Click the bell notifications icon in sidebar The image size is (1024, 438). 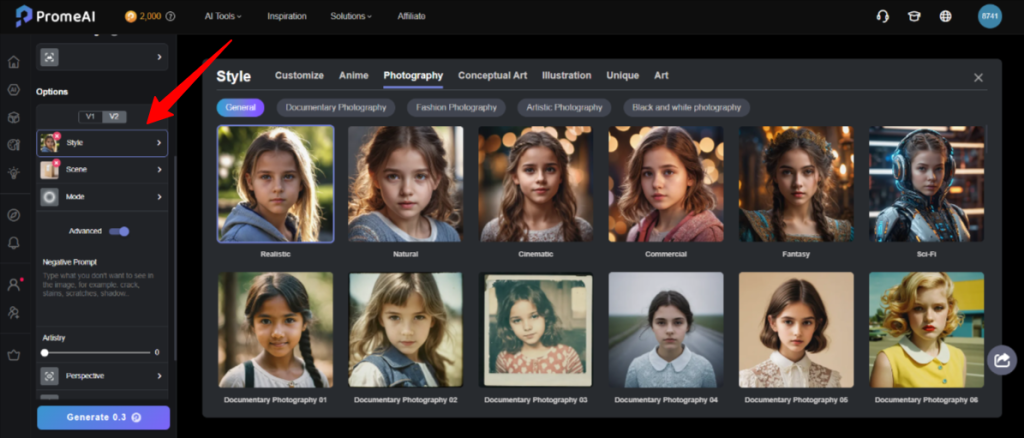tap(14, 242)
